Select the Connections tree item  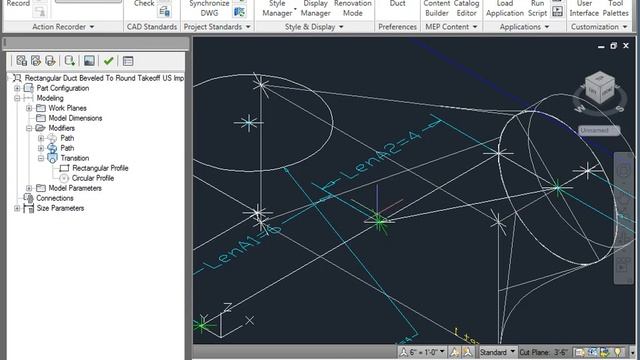click(55, 198)
